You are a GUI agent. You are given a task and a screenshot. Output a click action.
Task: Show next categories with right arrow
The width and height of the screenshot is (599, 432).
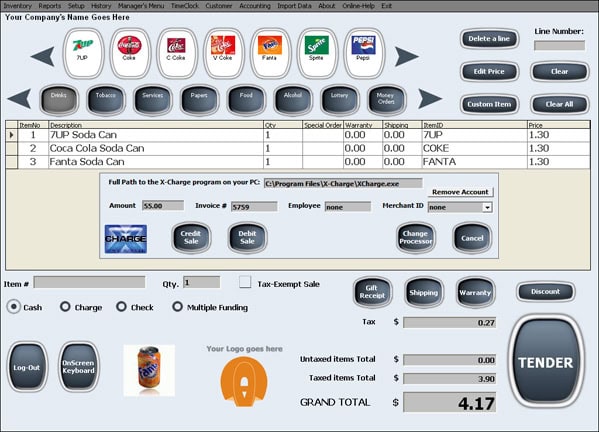pos(430,99)
